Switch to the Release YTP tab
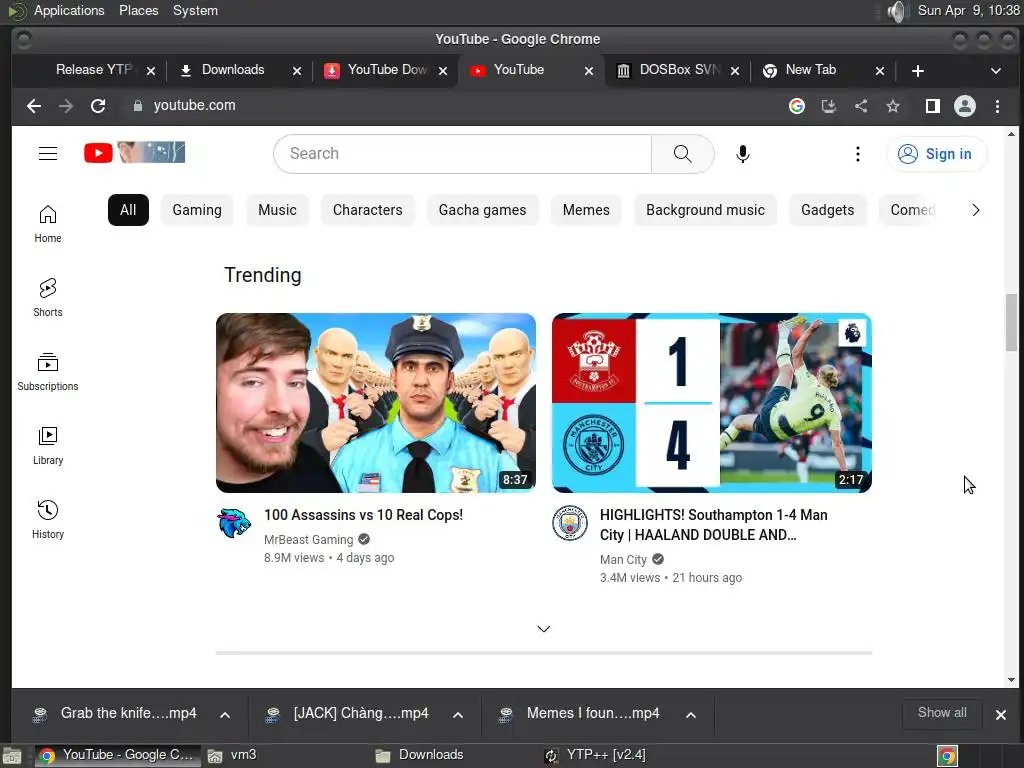 (93, 70)
